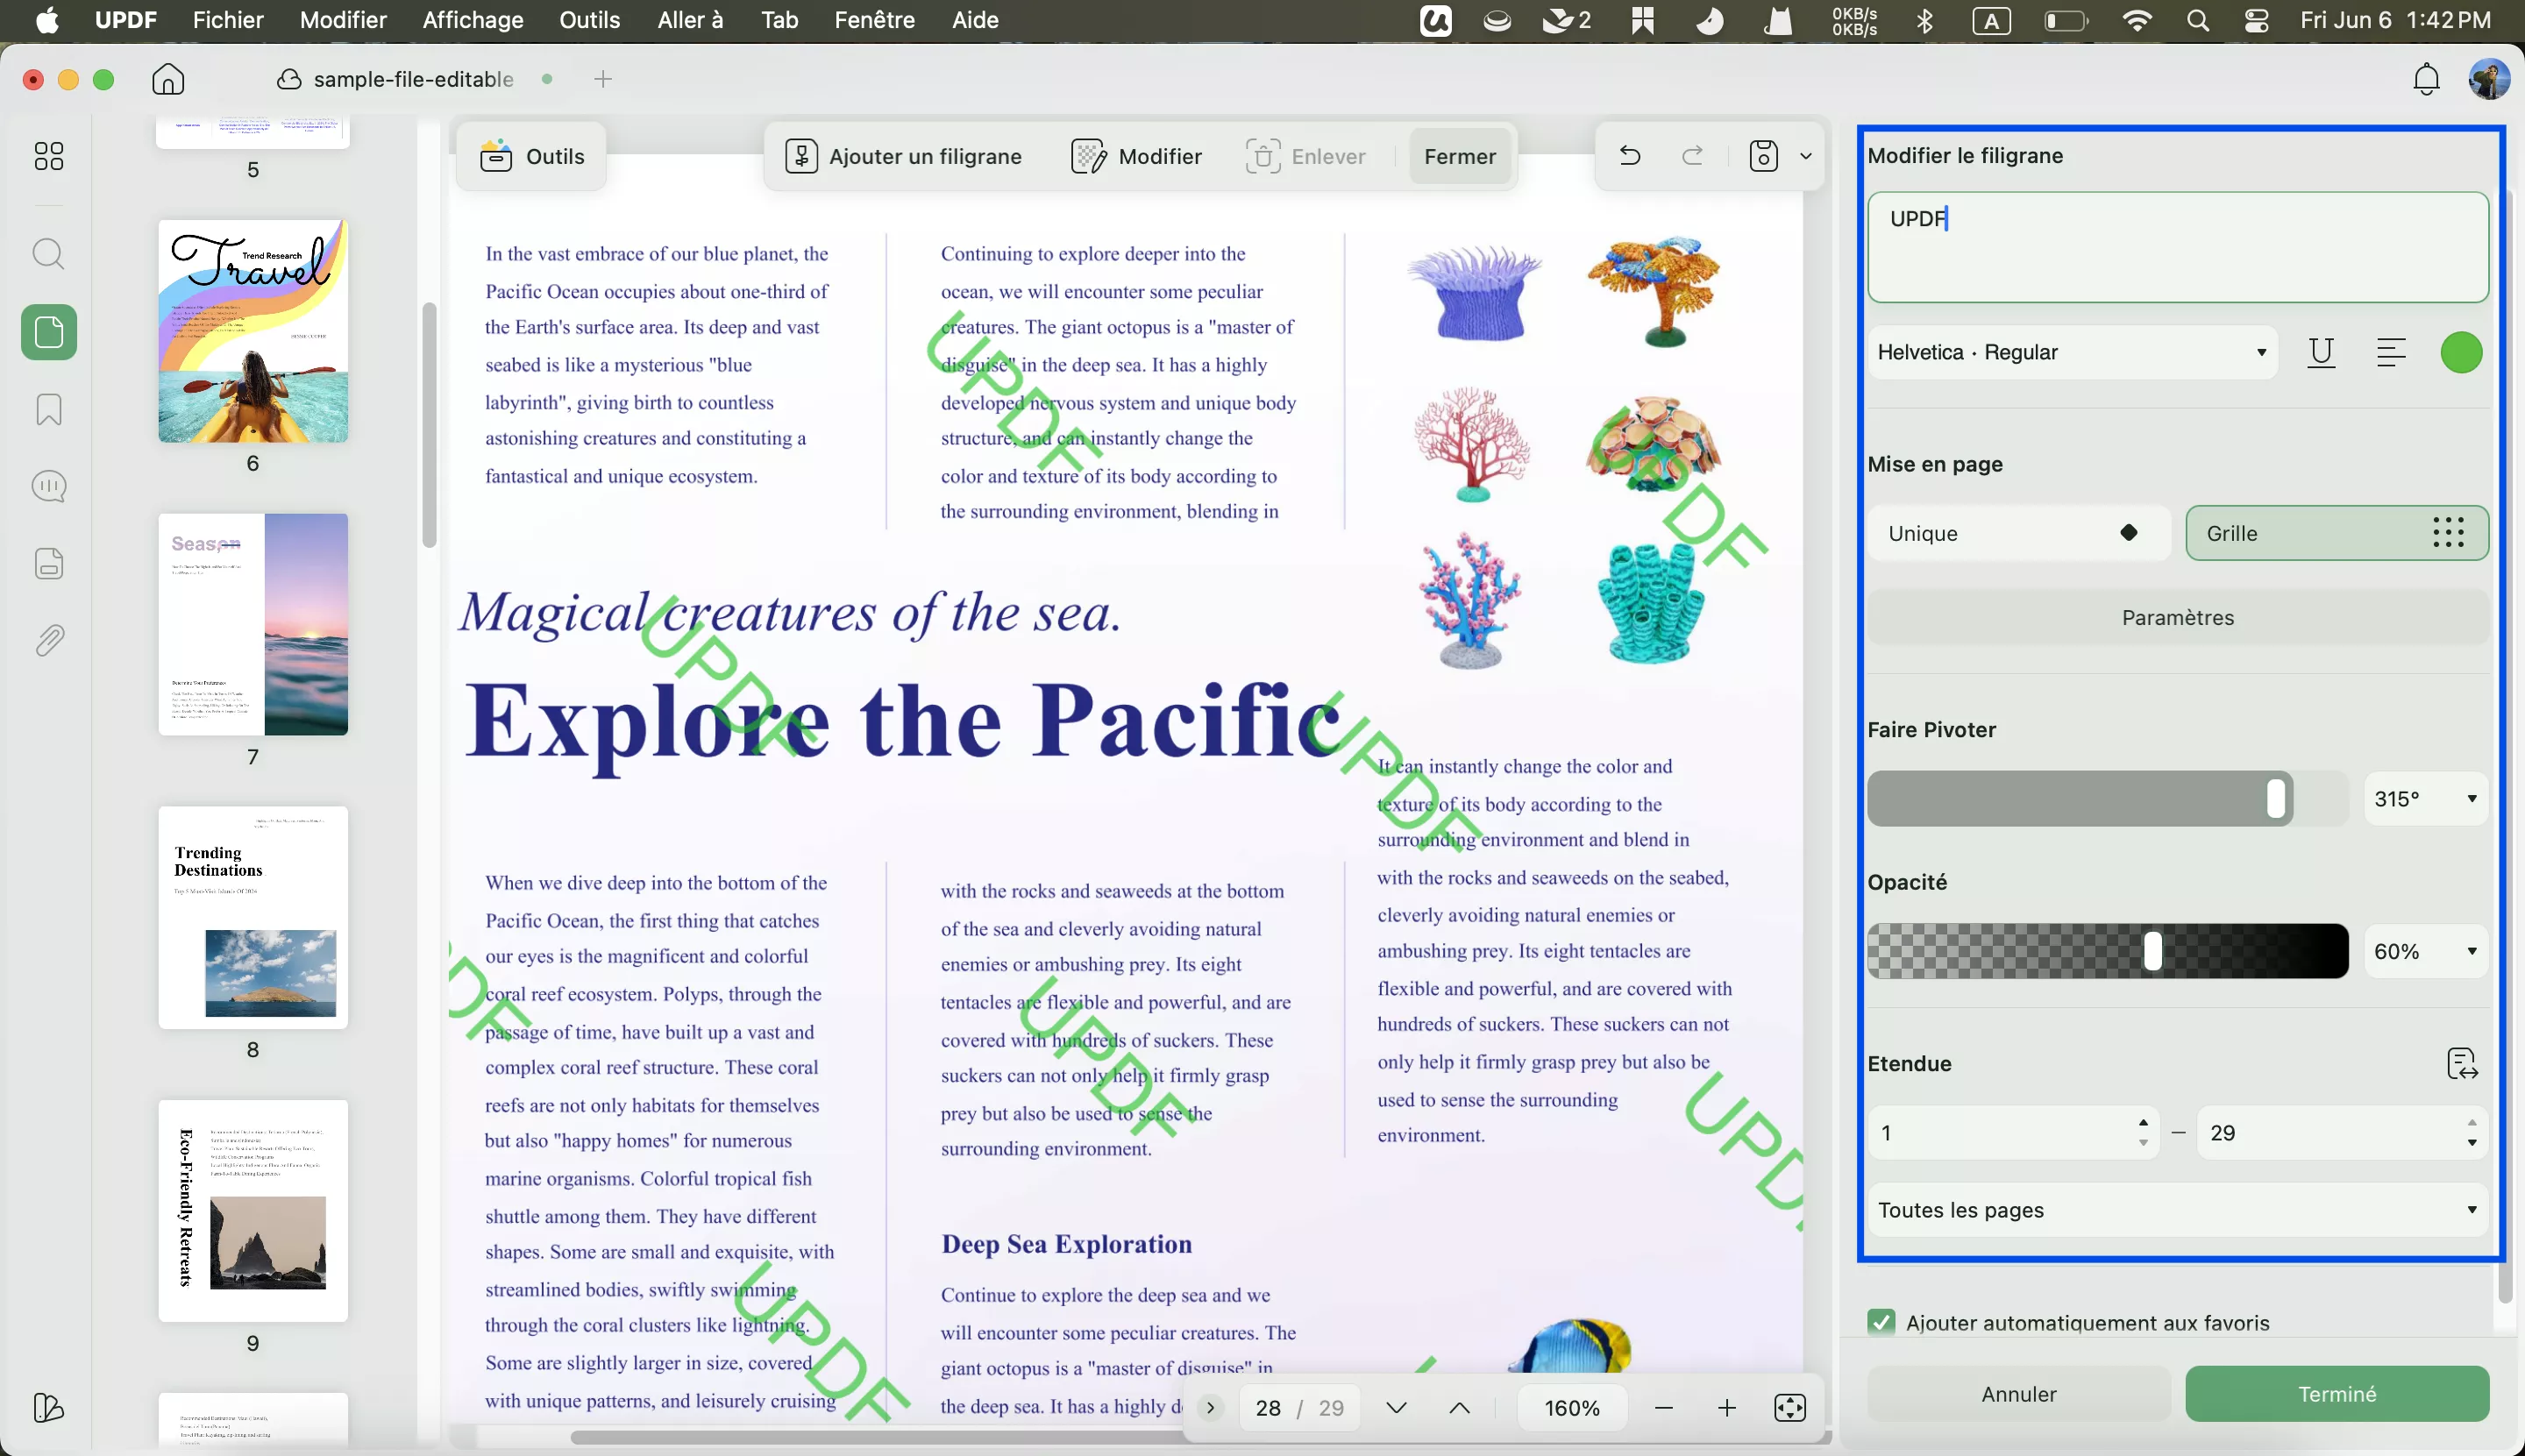Open the notifications bell
Screen dimensions: 2525x1456
point(2426,79)
